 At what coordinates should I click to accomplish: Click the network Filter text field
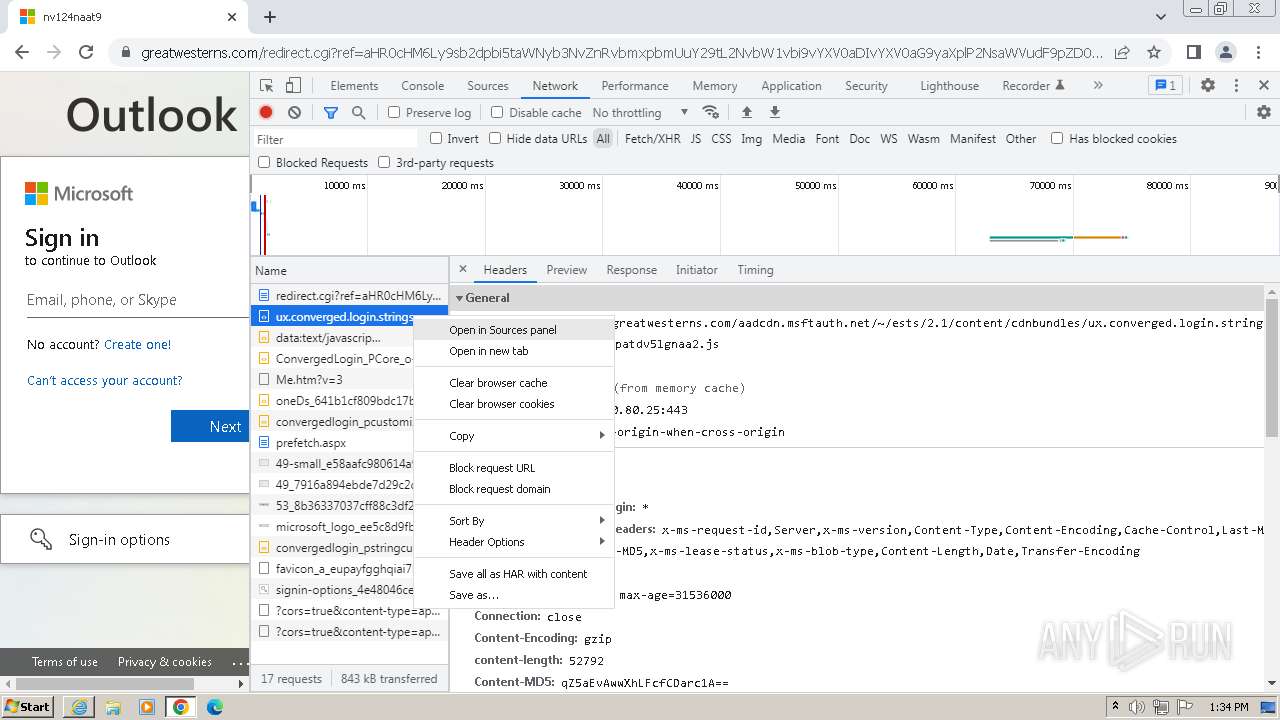(x=336, y=139)
